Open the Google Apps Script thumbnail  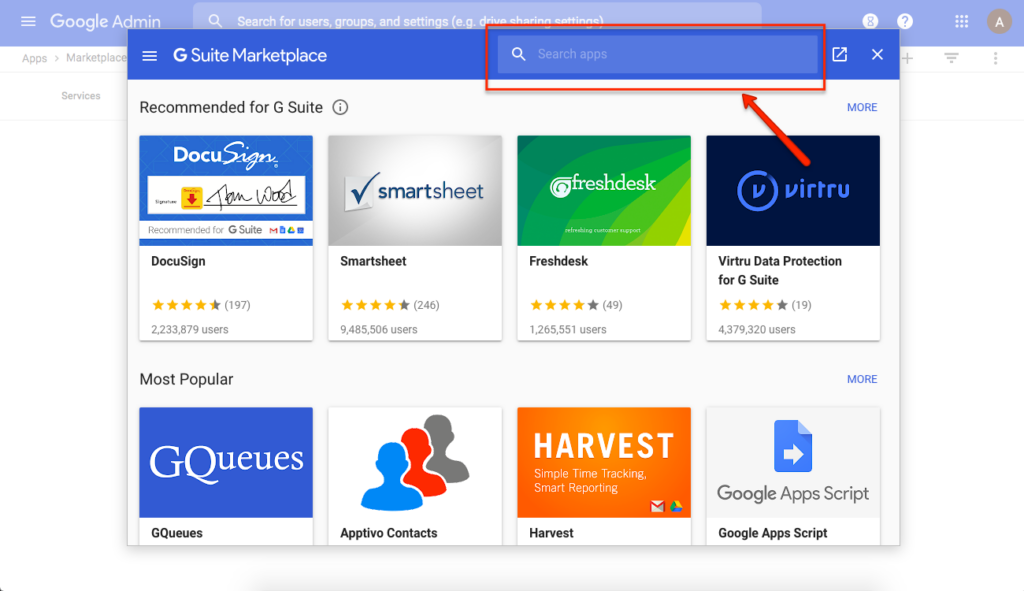pos(793,462)
